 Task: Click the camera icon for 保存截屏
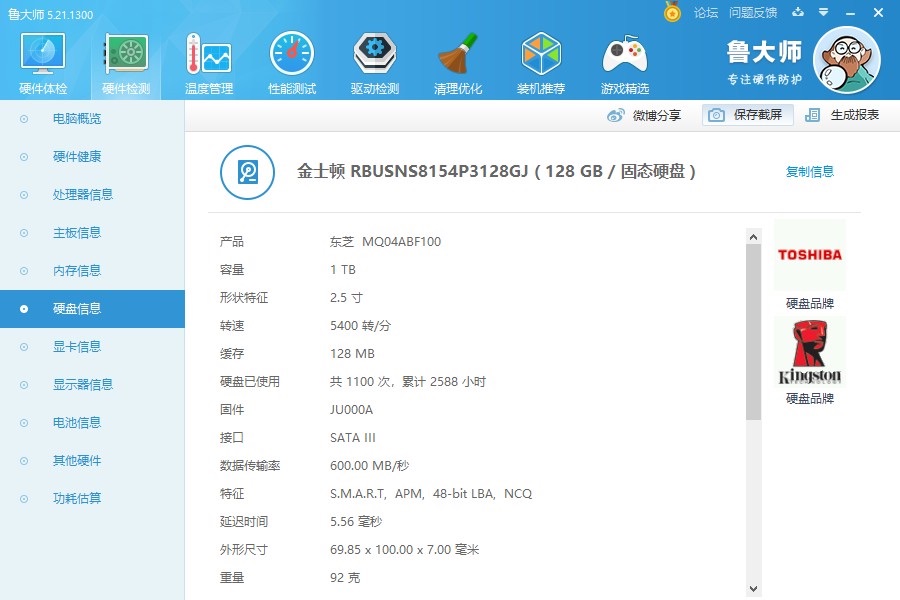tap(716, 115)
